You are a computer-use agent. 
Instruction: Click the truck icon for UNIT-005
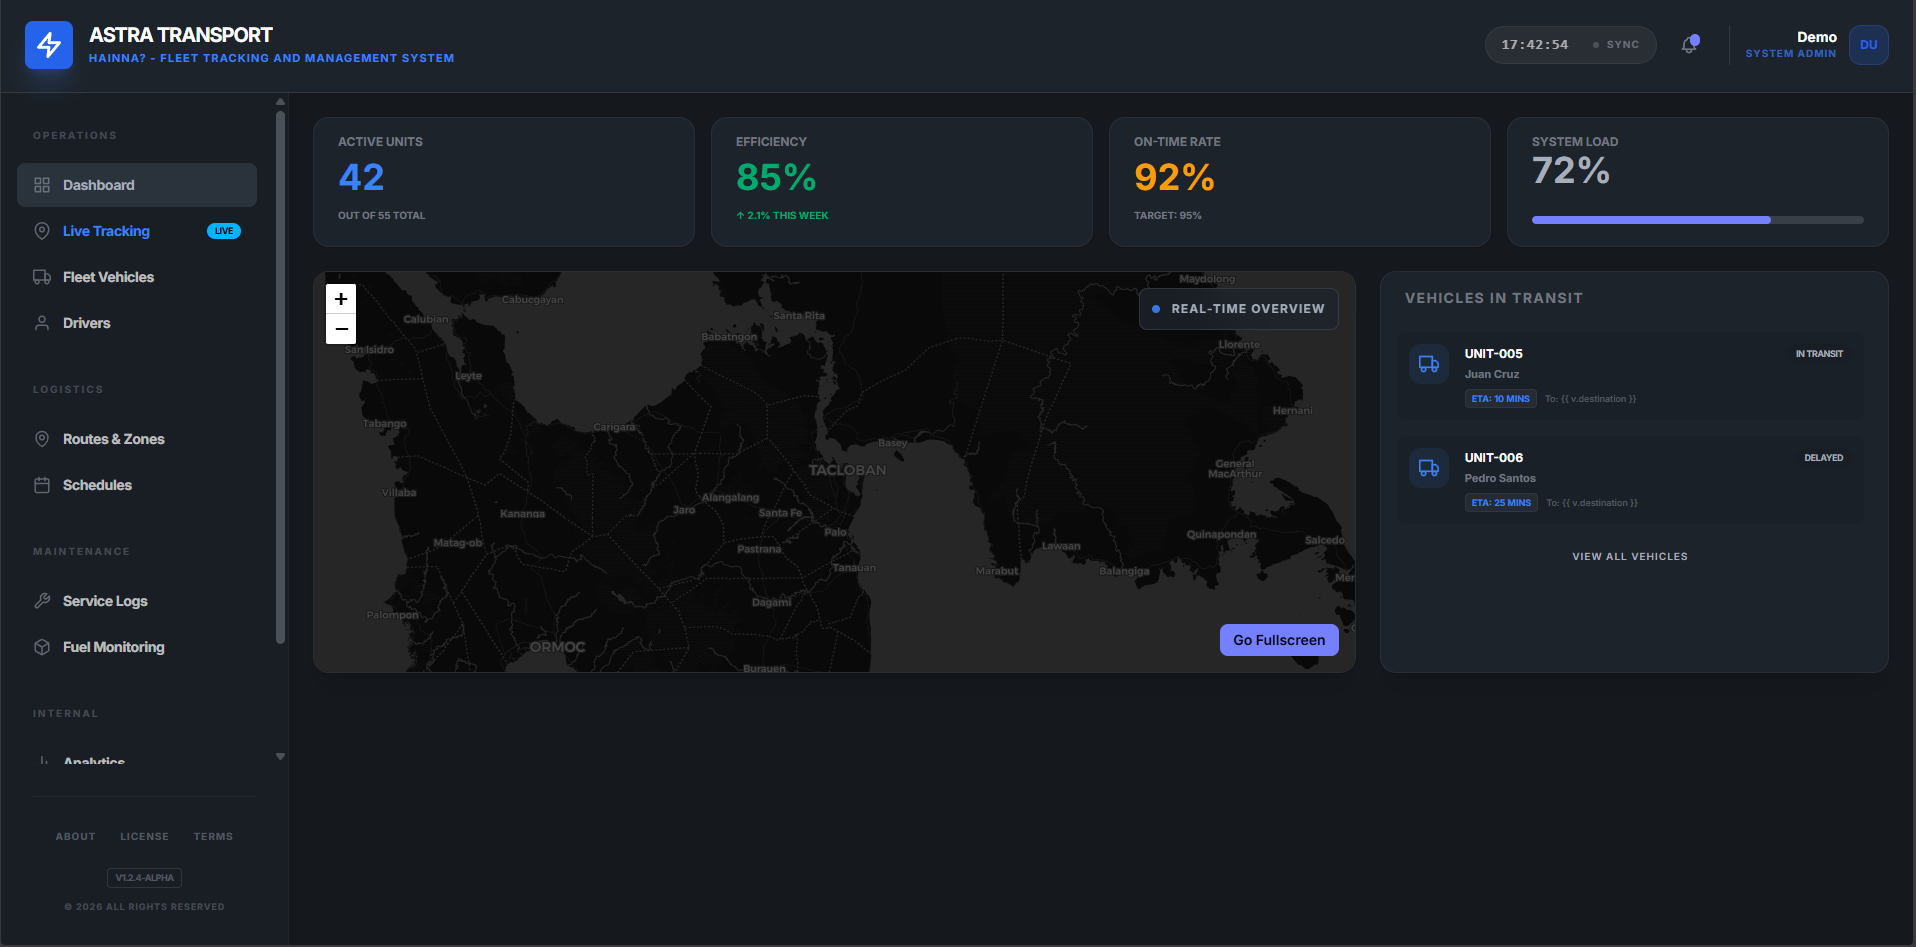point(1429,364)
